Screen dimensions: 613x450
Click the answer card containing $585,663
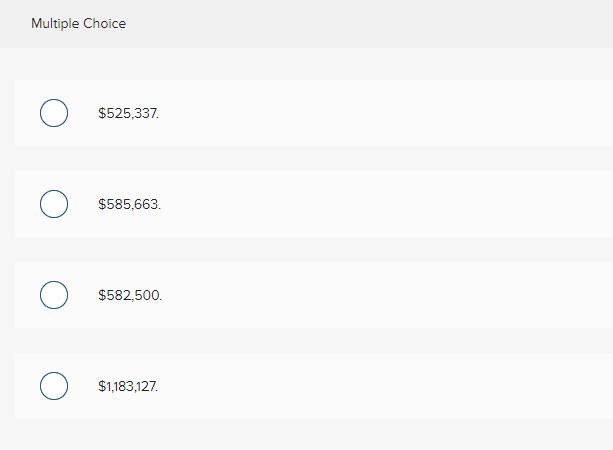point(350,204)
